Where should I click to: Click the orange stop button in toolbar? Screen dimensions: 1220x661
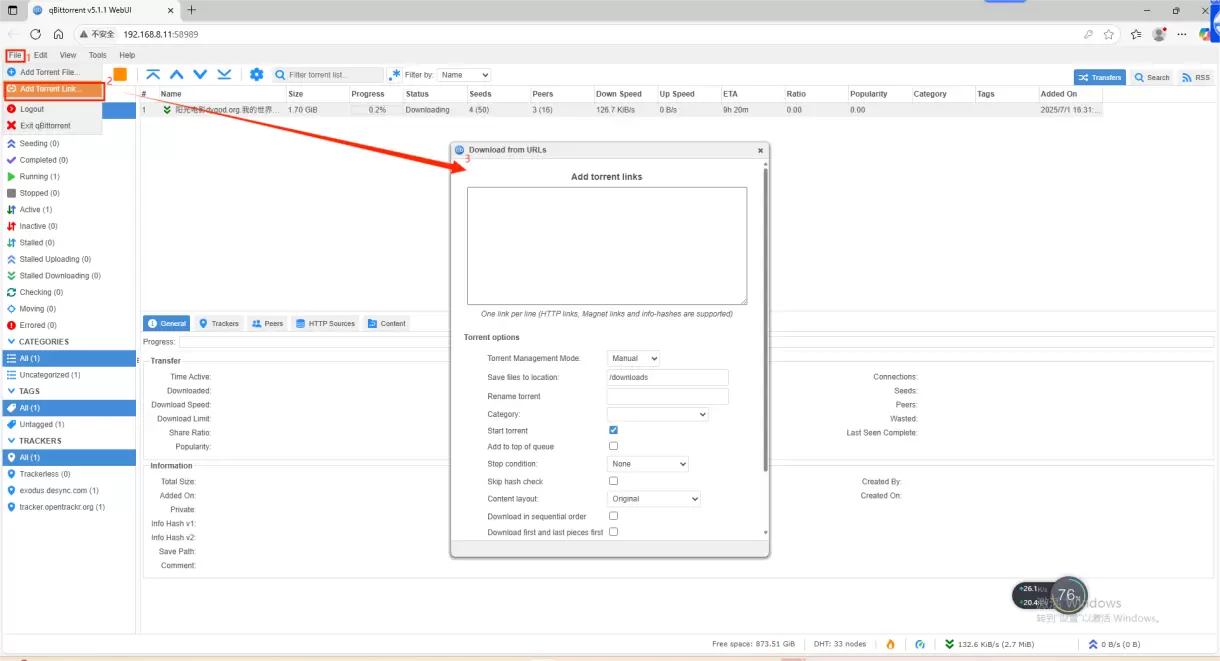tap(120, 75)
